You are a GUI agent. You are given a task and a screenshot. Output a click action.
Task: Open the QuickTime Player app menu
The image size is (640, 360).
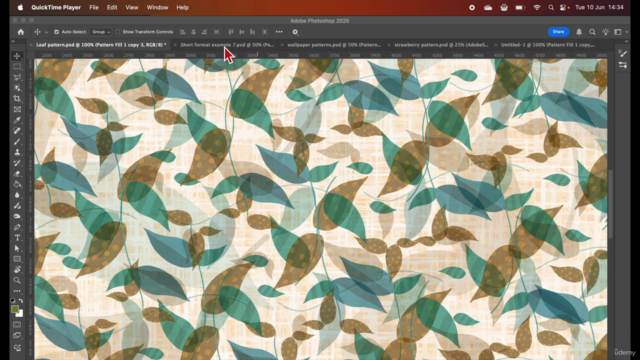(x=56, y=7)
